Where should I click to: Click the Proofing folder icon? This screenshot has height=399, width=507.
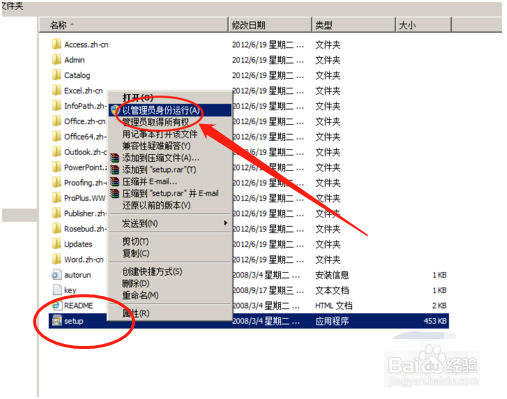57,182
